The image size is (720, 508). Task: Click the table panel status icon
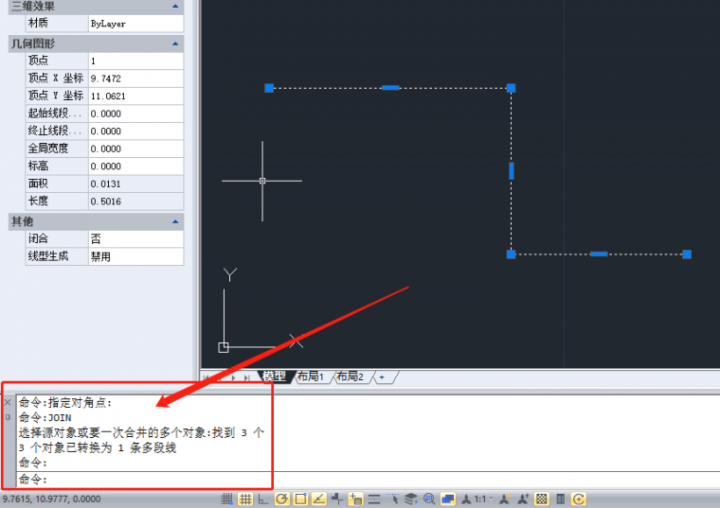click(x=560, y=499)
